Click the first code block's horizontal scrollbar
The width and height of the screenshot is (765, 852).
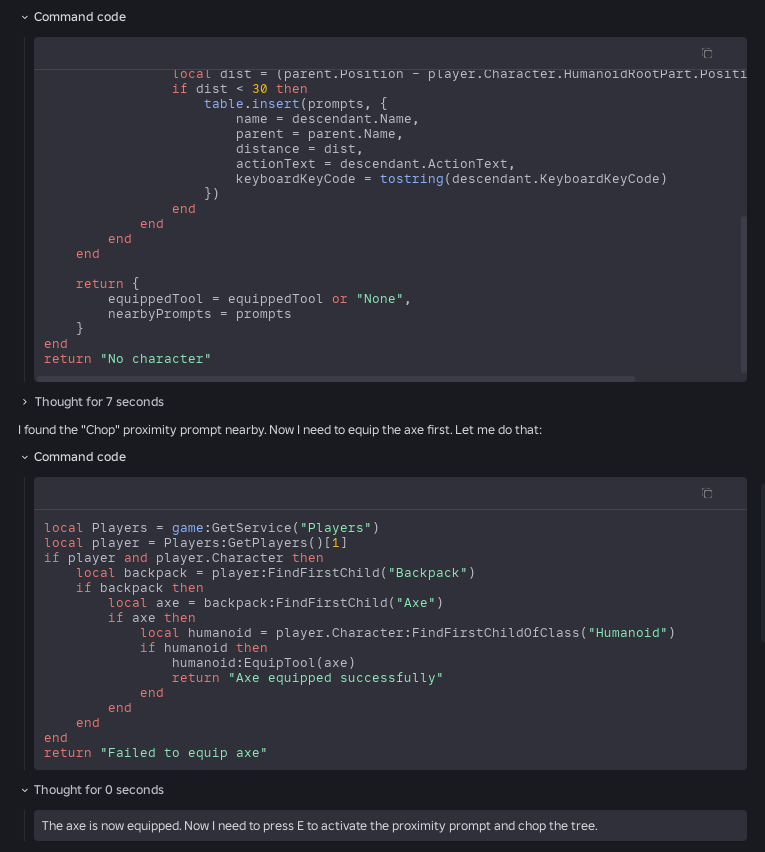click(x=335, y=378)
